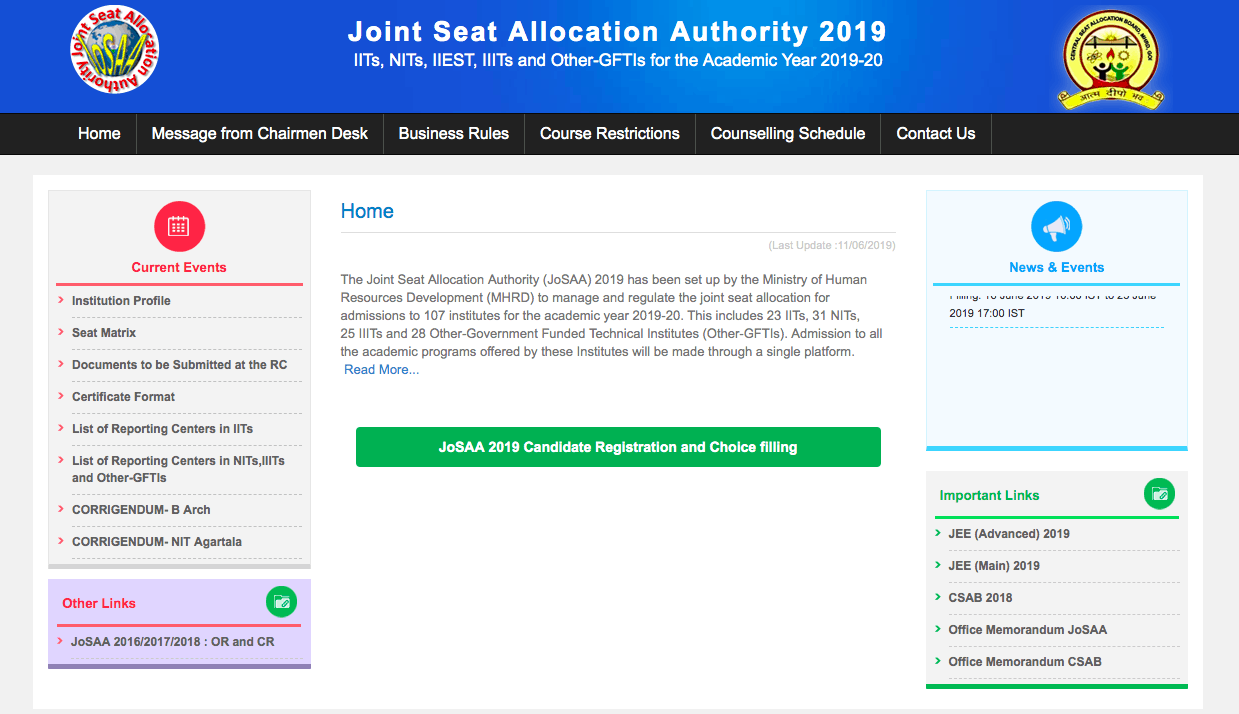Viewport: 1239px width, 714px height.
Task: Click the blue megaphone News & Events icon
Action: point(1056,226)
